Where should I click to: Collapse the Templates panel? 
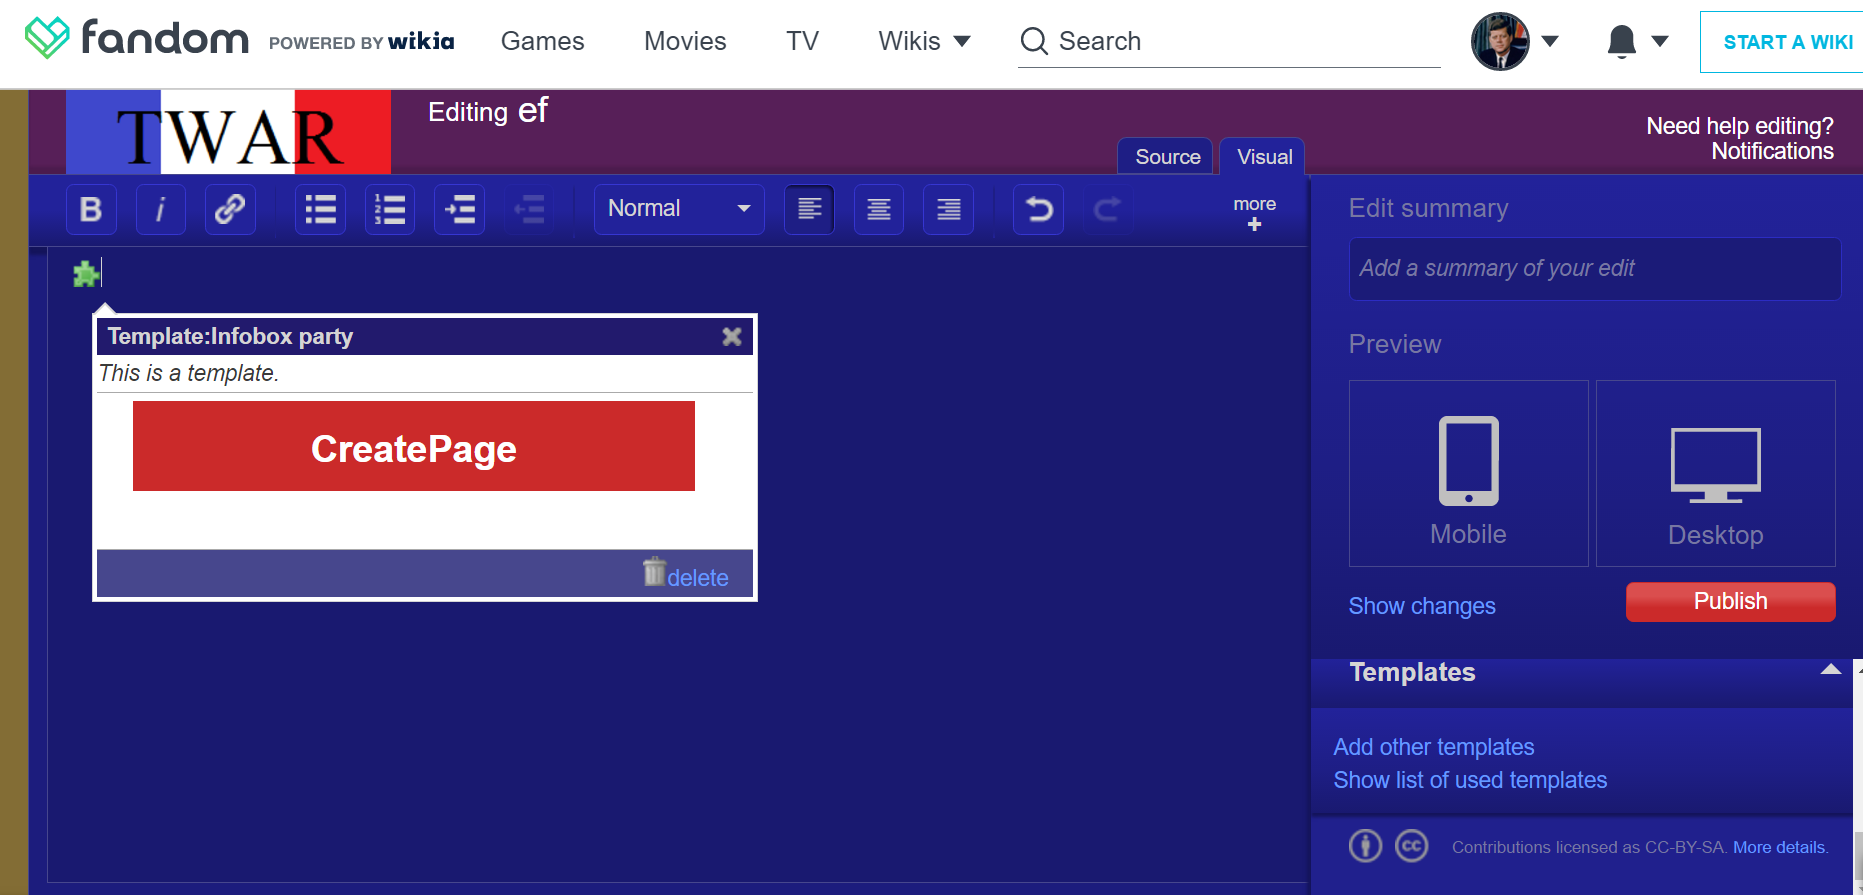coord(1830,670)
